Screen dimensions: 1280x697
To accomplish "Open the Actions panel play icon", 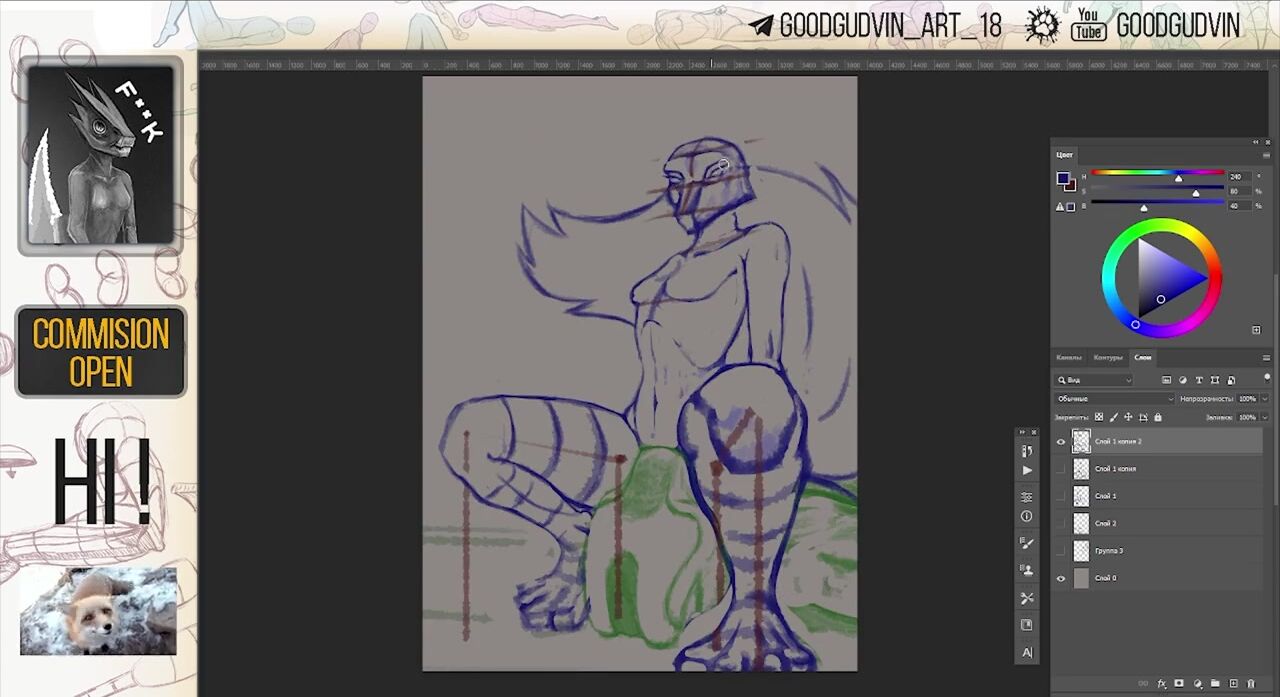I will coord(1027,470).
